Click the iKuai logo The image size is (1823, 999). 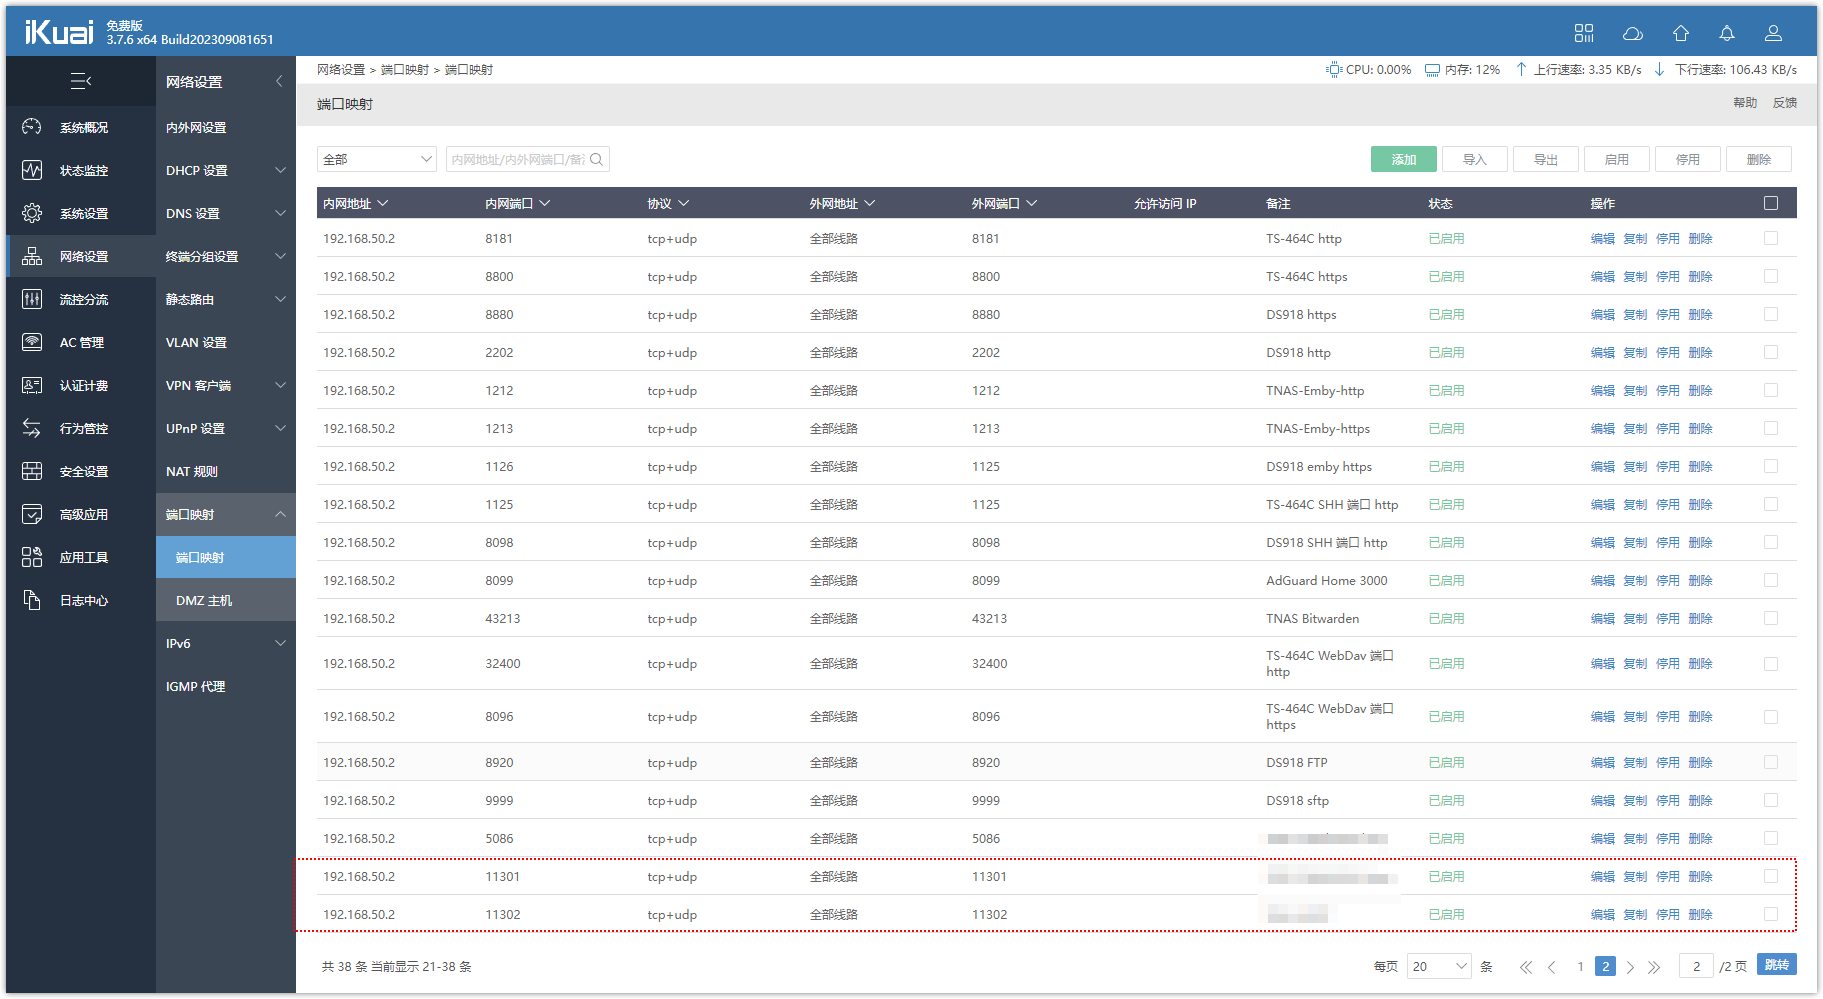click(x=59, y=33)
